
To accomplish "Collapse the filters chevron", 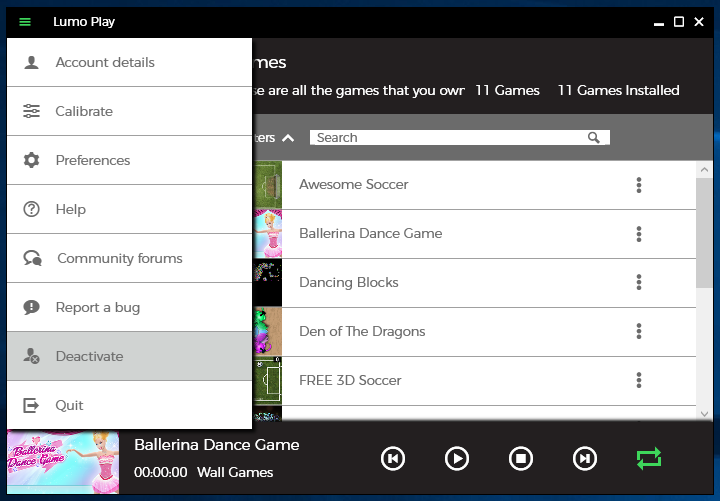I will (x=288, y=138).
